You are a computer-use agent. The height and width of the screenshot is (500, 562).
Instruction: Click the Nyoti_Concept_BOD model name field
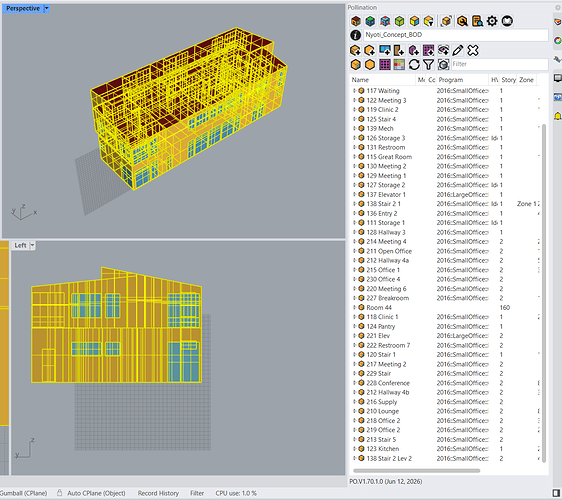click(456, 35)
